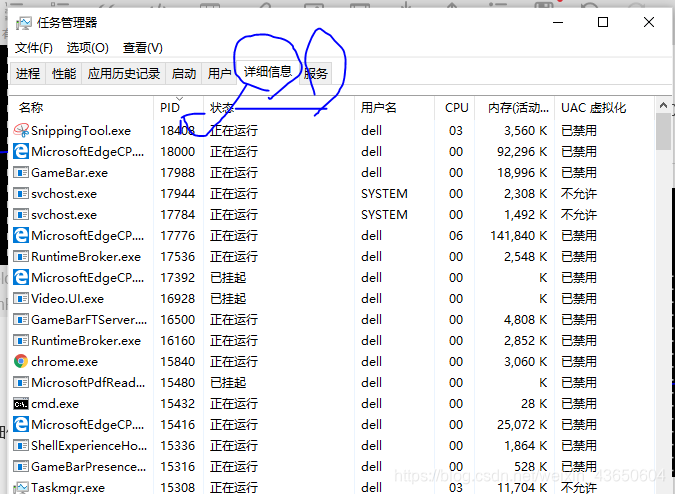Open the 选项(O) menu
Screen dimensions: 675x494
88,48
